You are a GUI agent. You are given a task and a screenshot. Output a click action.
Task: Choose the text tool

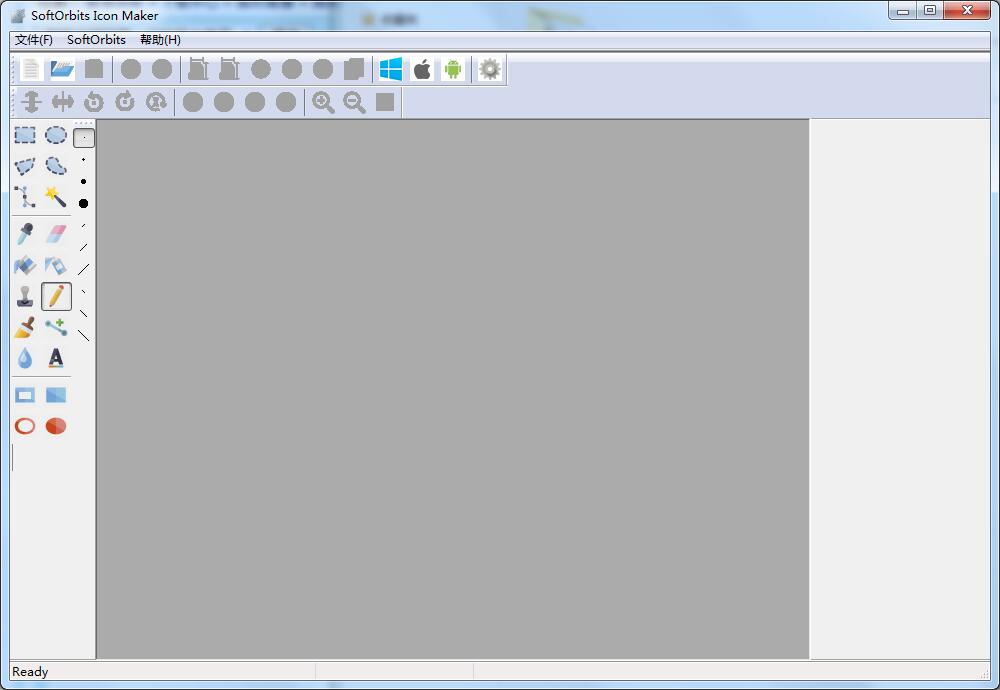coord(56,360)
